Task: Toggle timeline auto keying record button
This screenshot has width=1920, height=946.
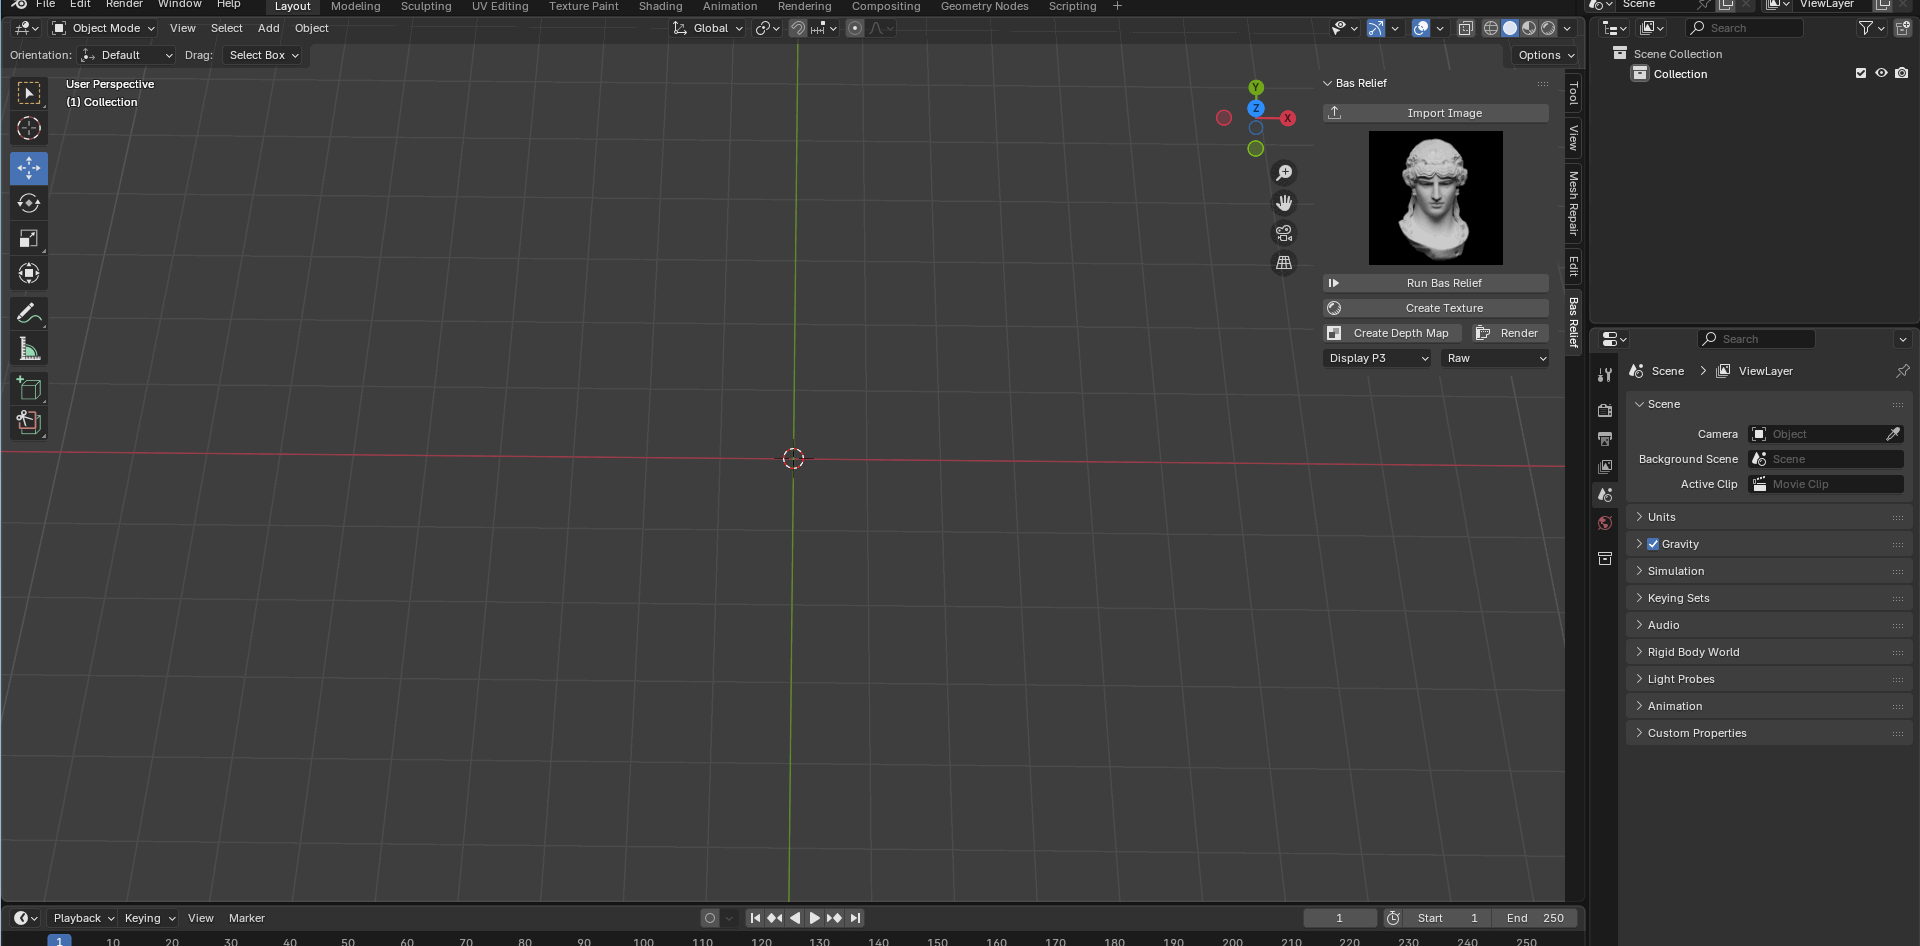Action: click(x=710, y=918)
